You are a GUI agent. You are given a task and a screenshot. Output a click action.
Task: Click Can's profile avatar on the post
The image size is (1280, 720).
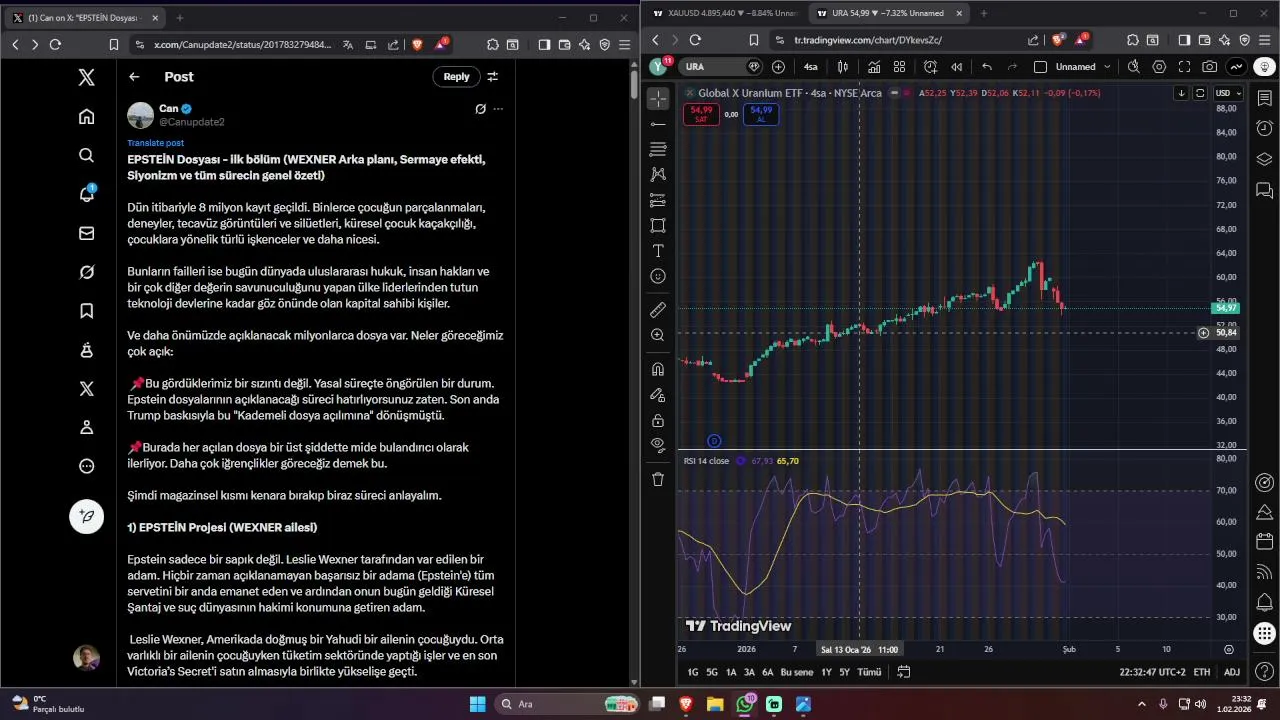pyautogui.click(x=140, y=115)
